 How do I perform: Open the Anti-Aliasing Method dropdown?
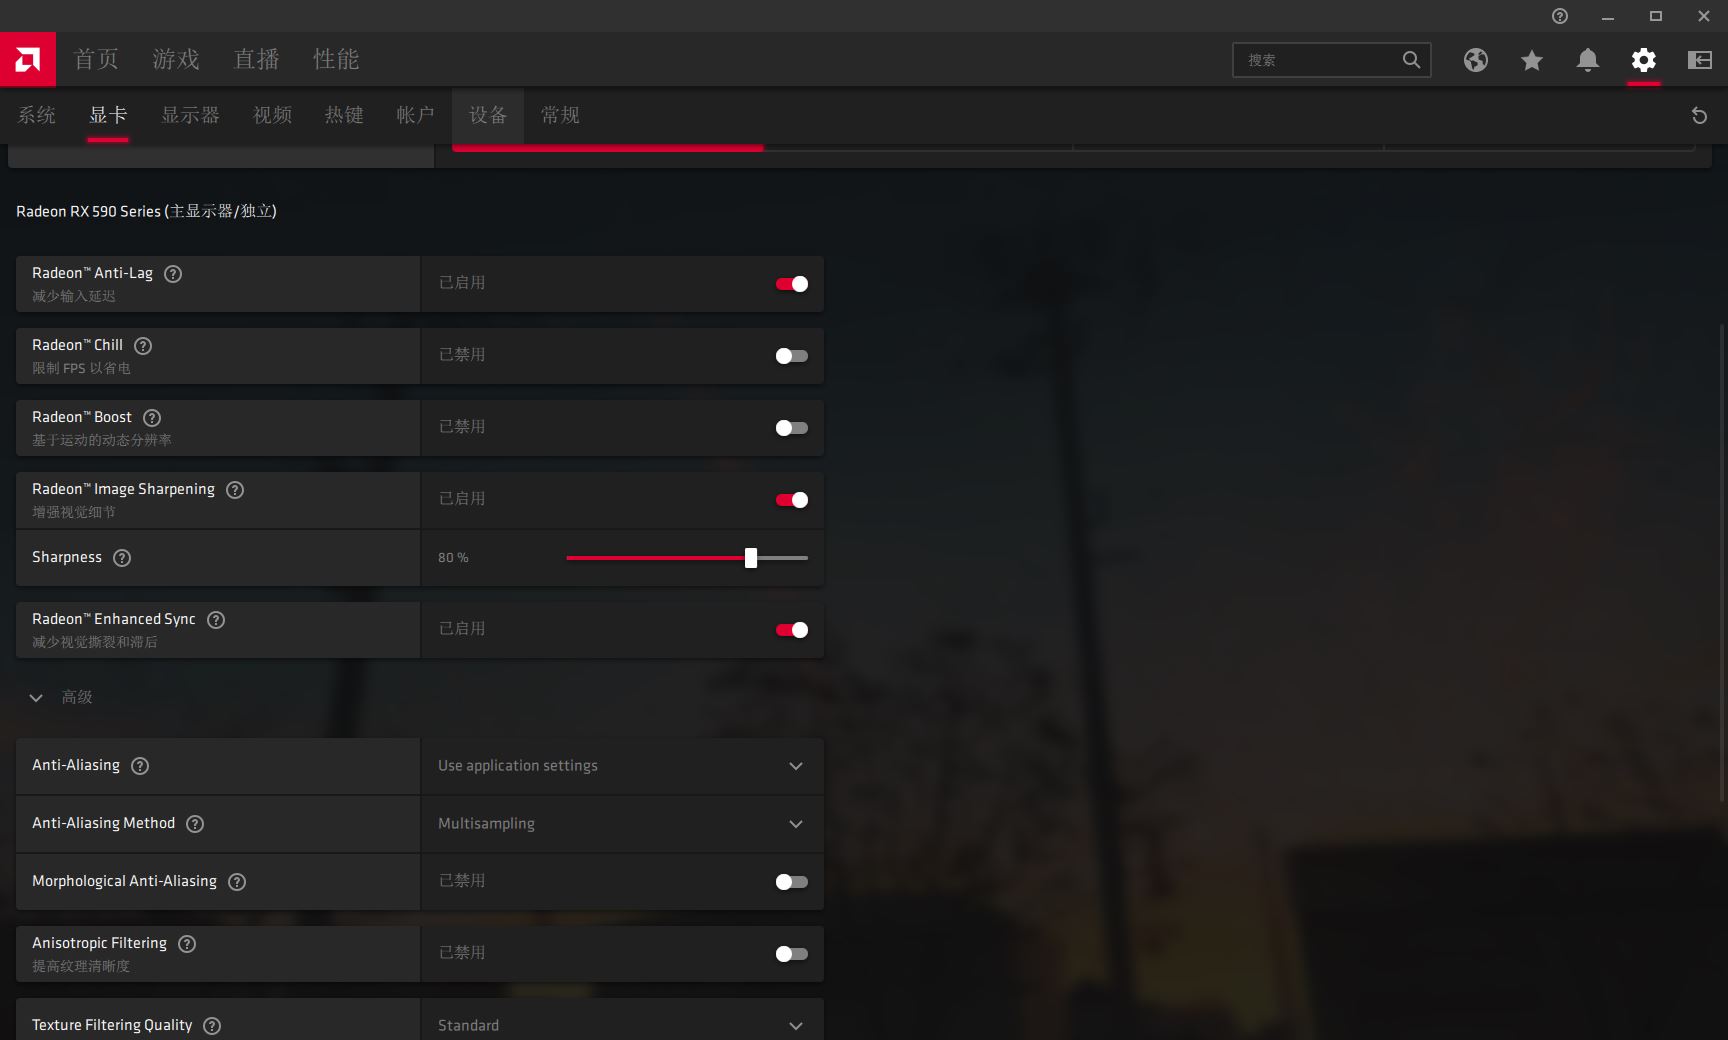pyautogui.click(x=622, y=824)
